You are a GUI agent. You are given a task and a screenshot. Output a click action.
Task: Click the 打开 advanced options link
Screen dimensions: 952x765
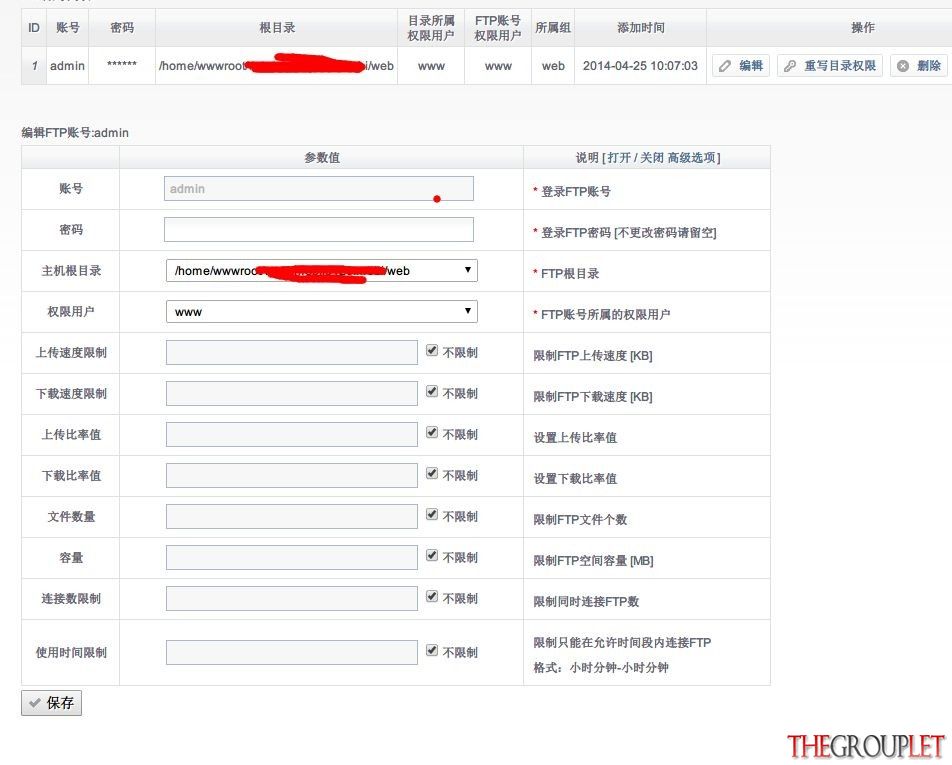pos(619,158)
